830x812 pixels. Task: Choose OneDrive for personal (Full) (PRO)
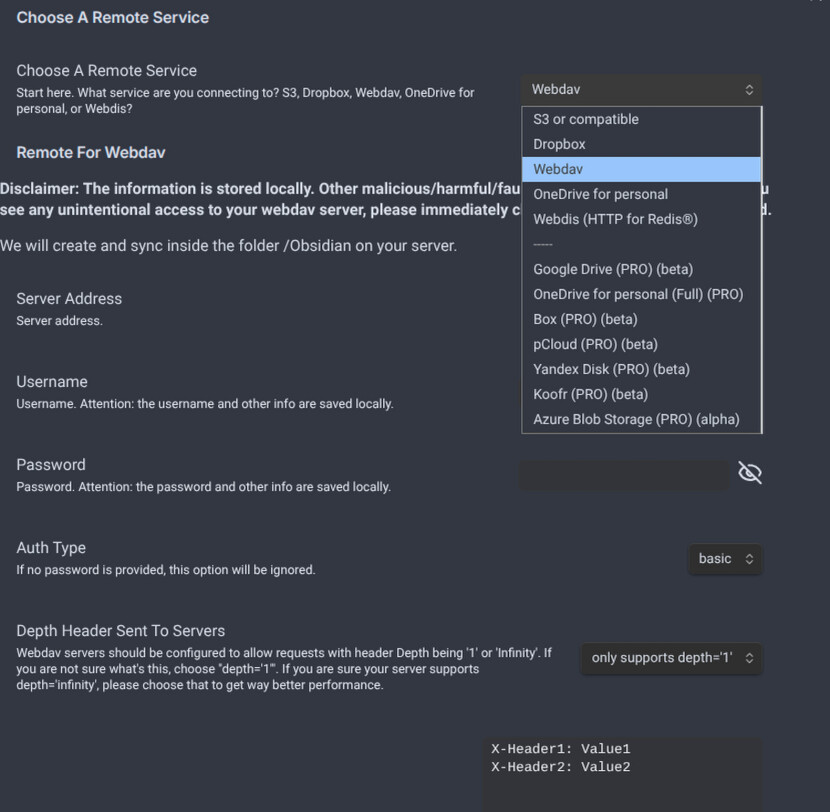click(638, 294)
